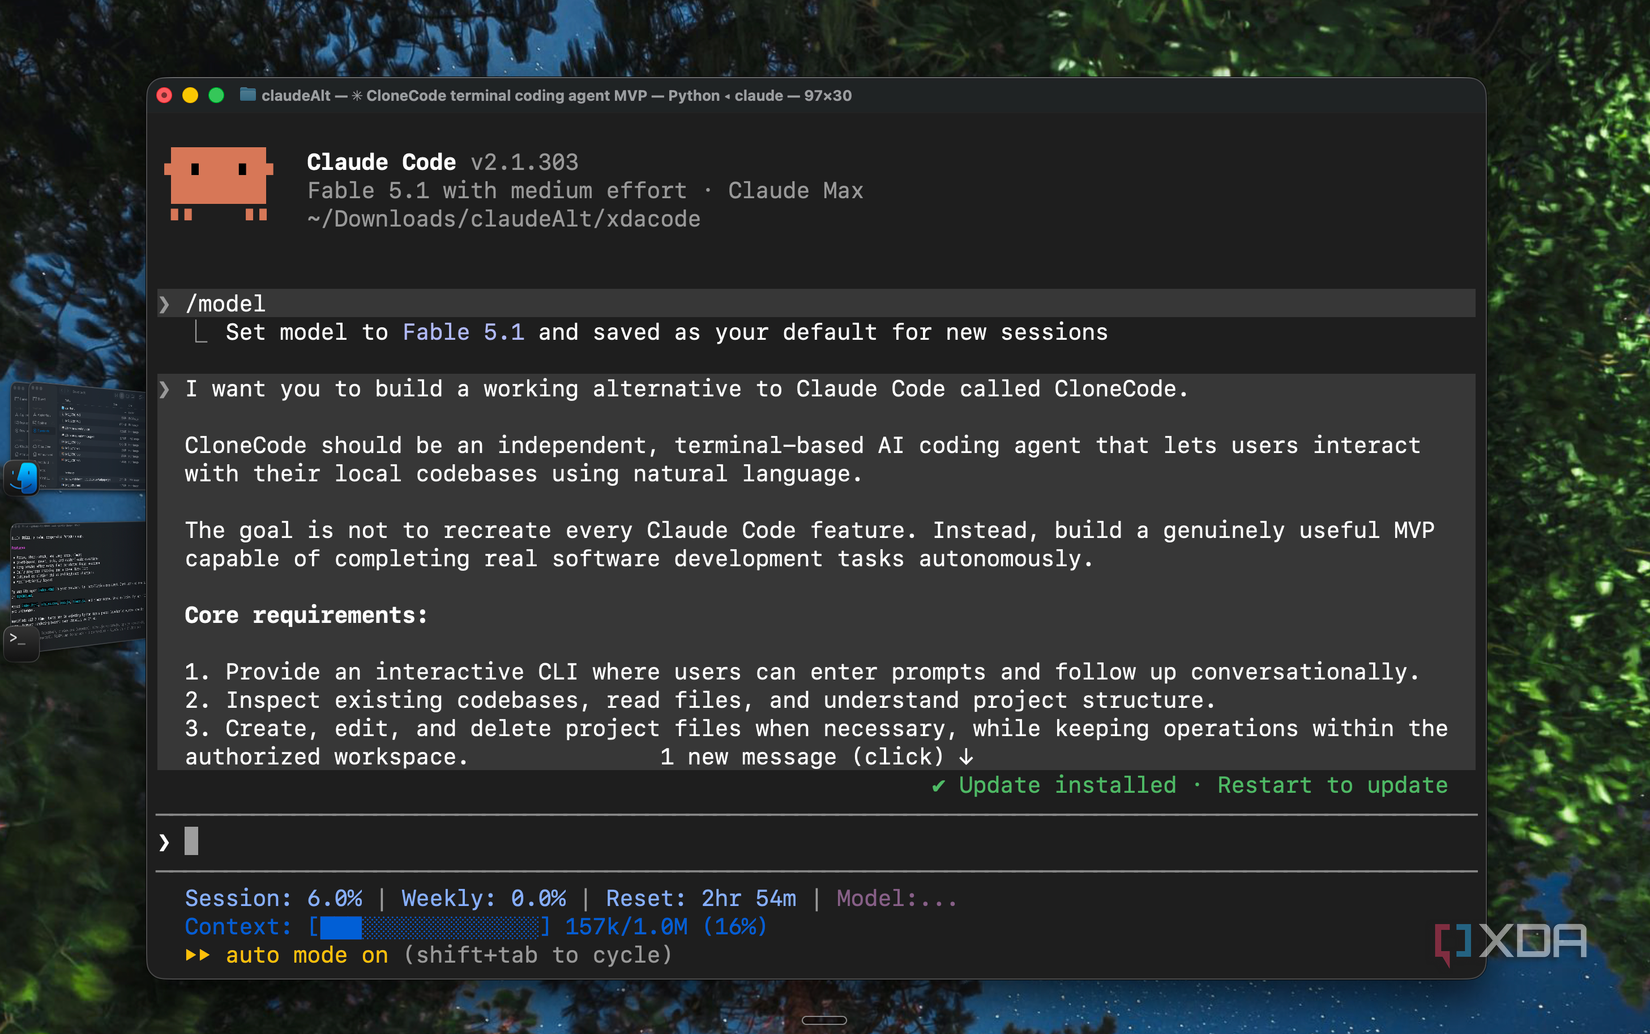Click the window title text 'claudeAlt'
This screenshot has height=1034, width=1650.
pos(296,95)
